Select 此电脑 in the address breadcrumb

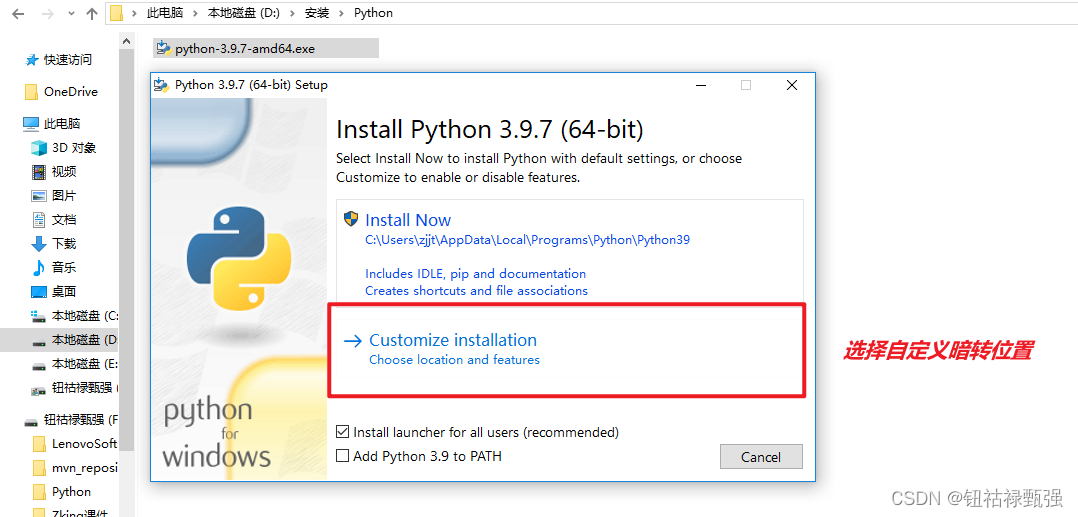(x=163, y=13)
